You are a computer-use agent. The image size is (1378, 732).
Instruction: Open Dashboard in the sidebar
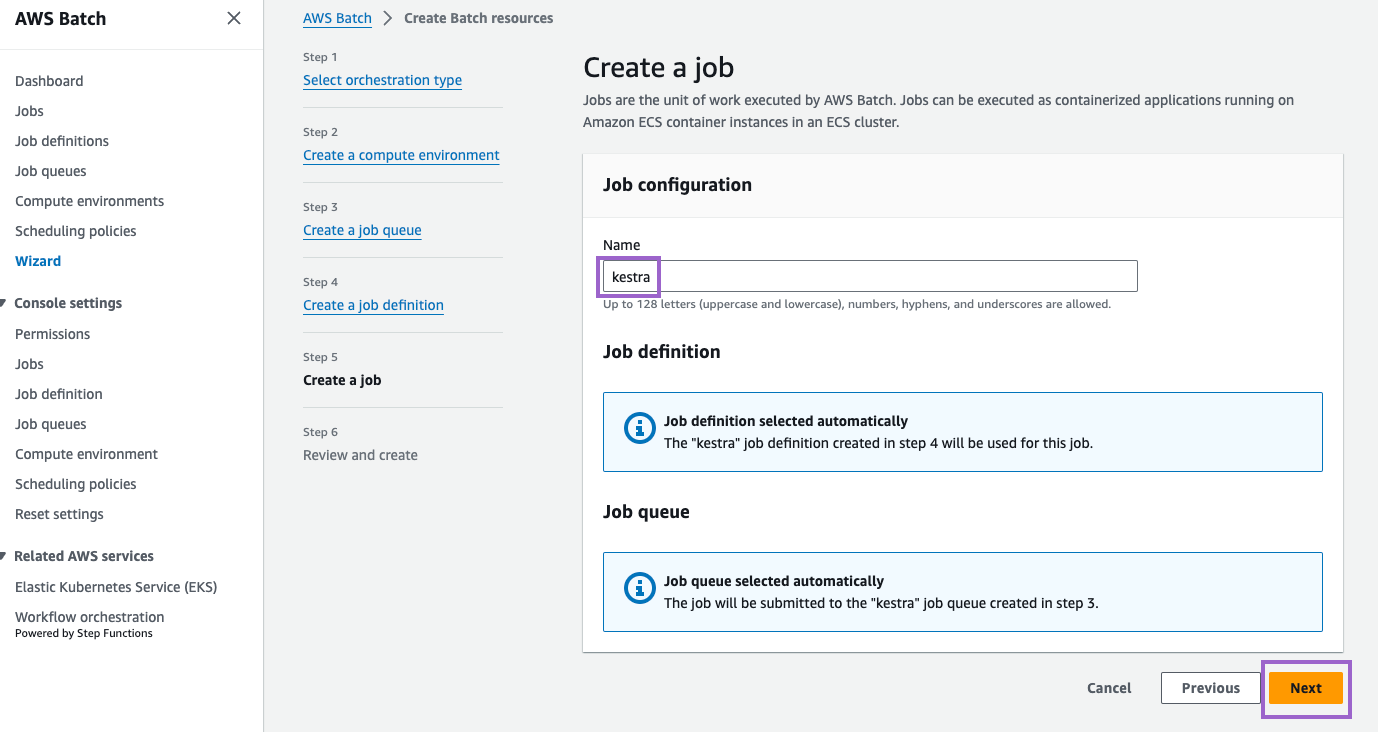tap(49, 81)
